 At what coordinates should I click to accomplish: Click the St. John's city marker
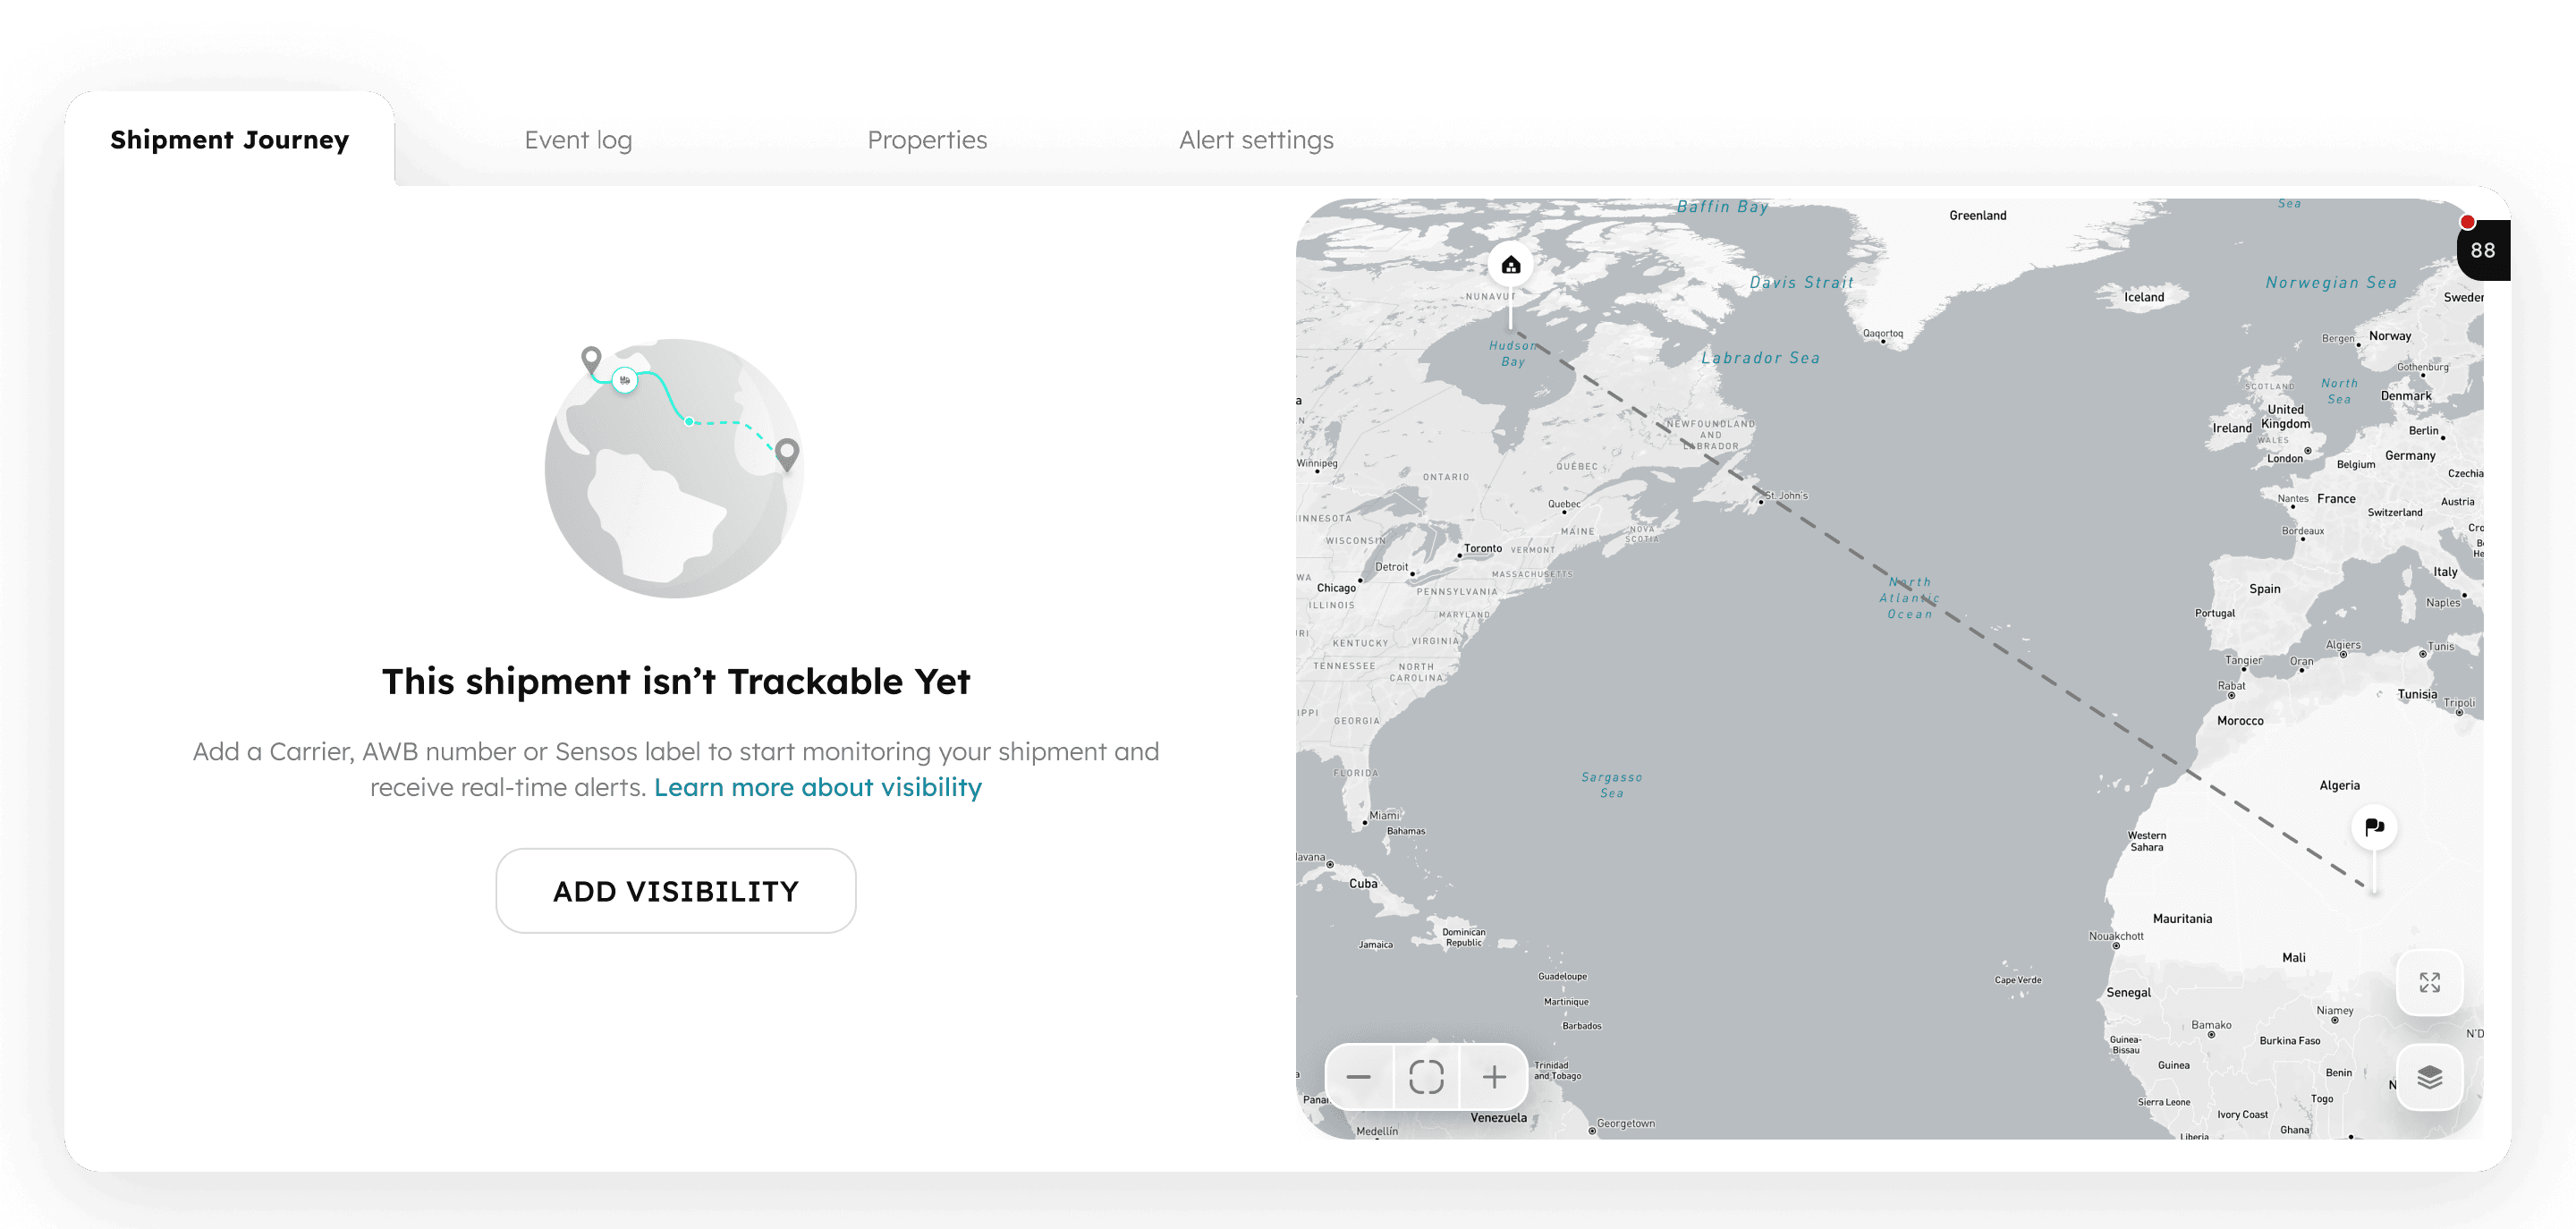1762,501
